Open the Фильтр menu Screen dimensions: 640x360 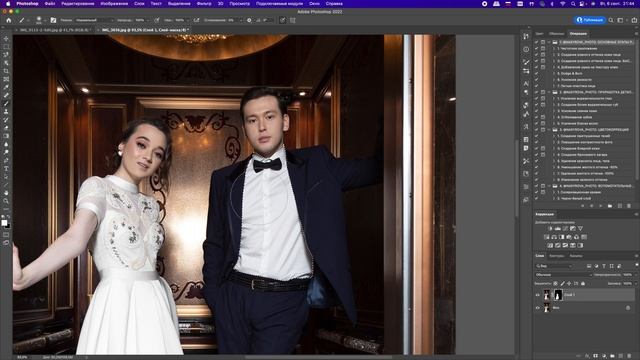(x=204, y=4)
